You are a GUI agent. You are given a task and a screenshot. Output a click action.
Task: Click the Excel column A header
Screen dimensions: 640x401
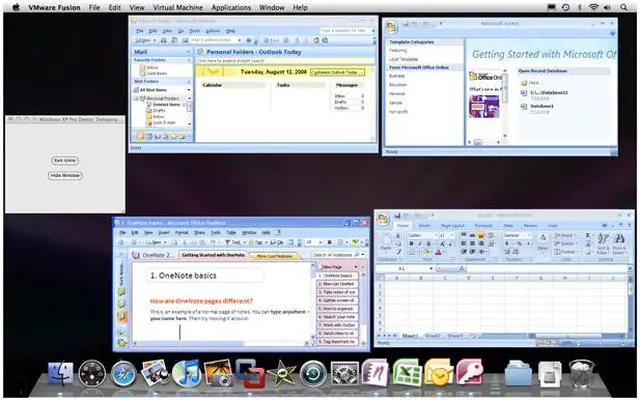[x=396, y=278]
